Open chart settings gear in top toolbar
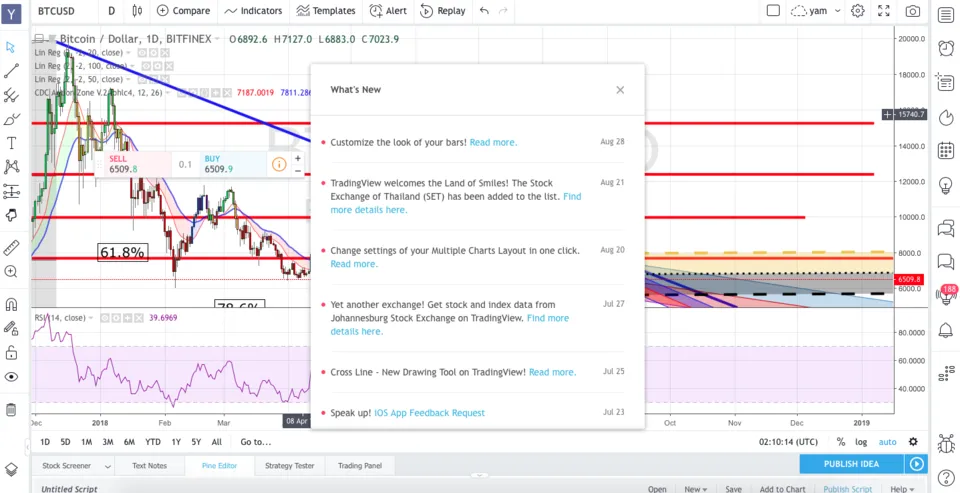The image size is (960, 493). pyautogui.click(x=858, y=10)
